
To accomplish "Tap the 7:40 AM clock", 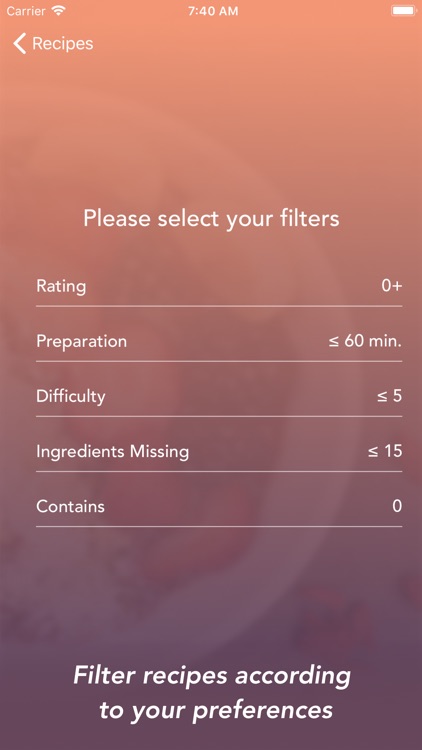I will pos(213,11).
